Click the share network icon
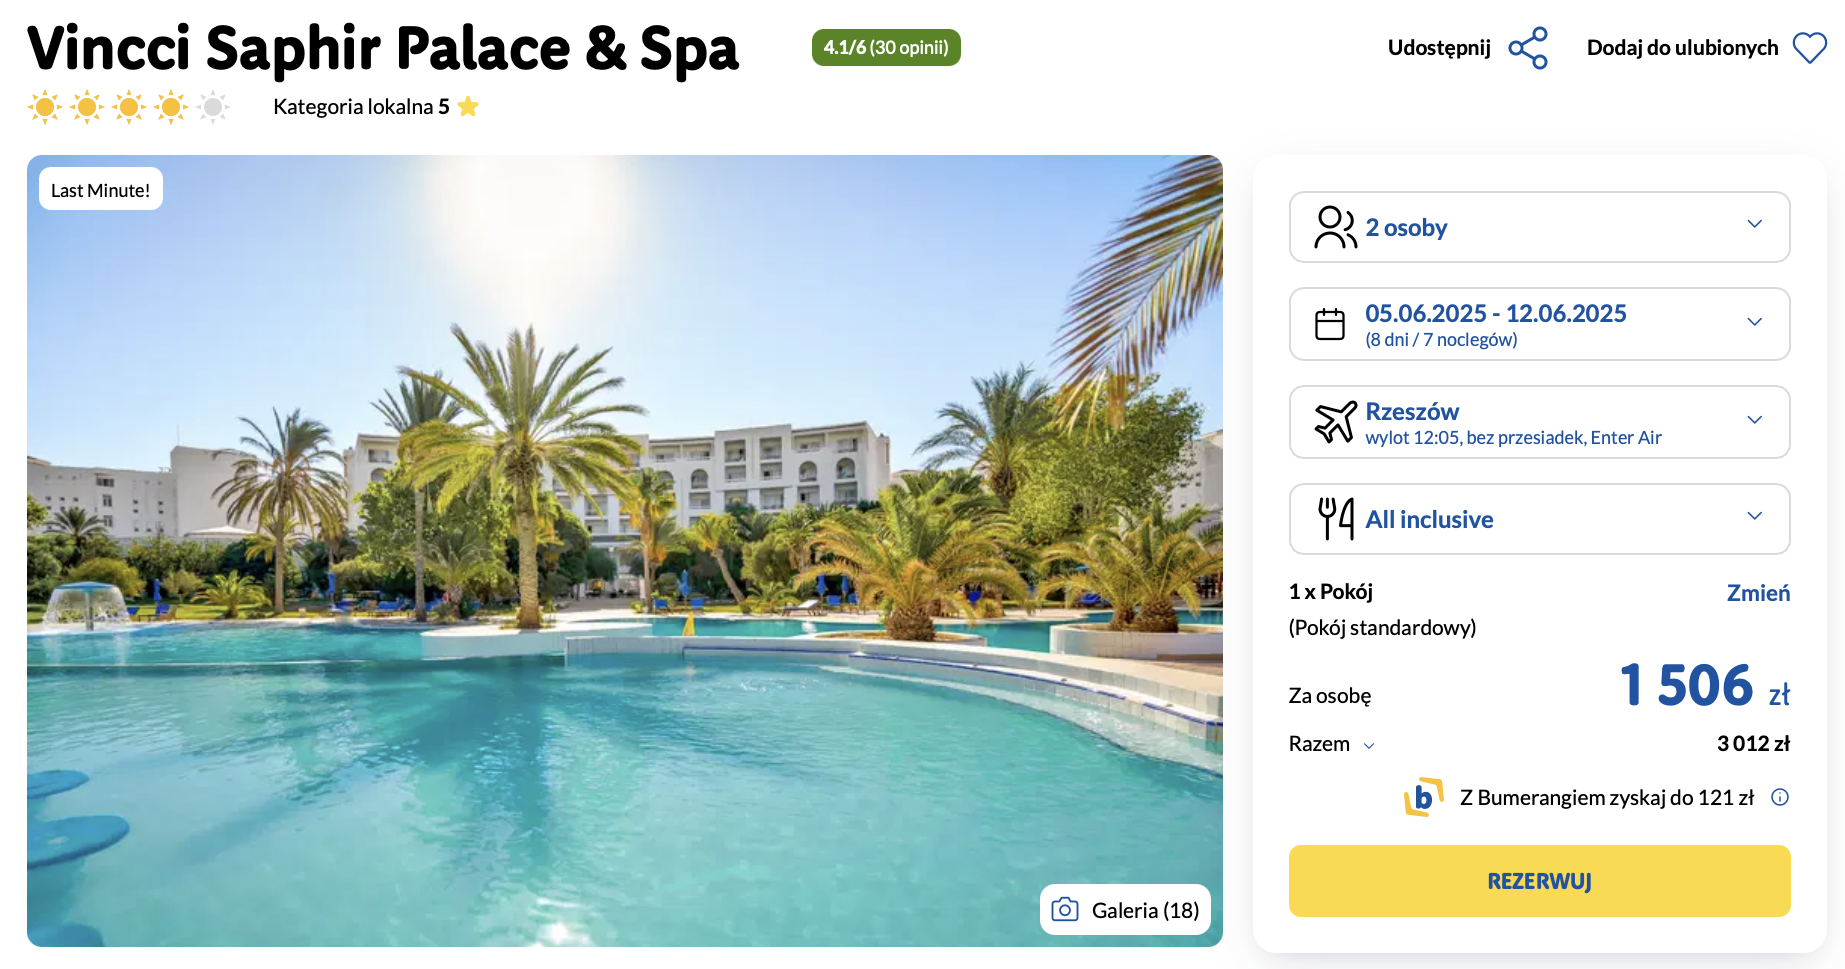This screenshot has height=969, width=1845. [x=1528, y=48]
